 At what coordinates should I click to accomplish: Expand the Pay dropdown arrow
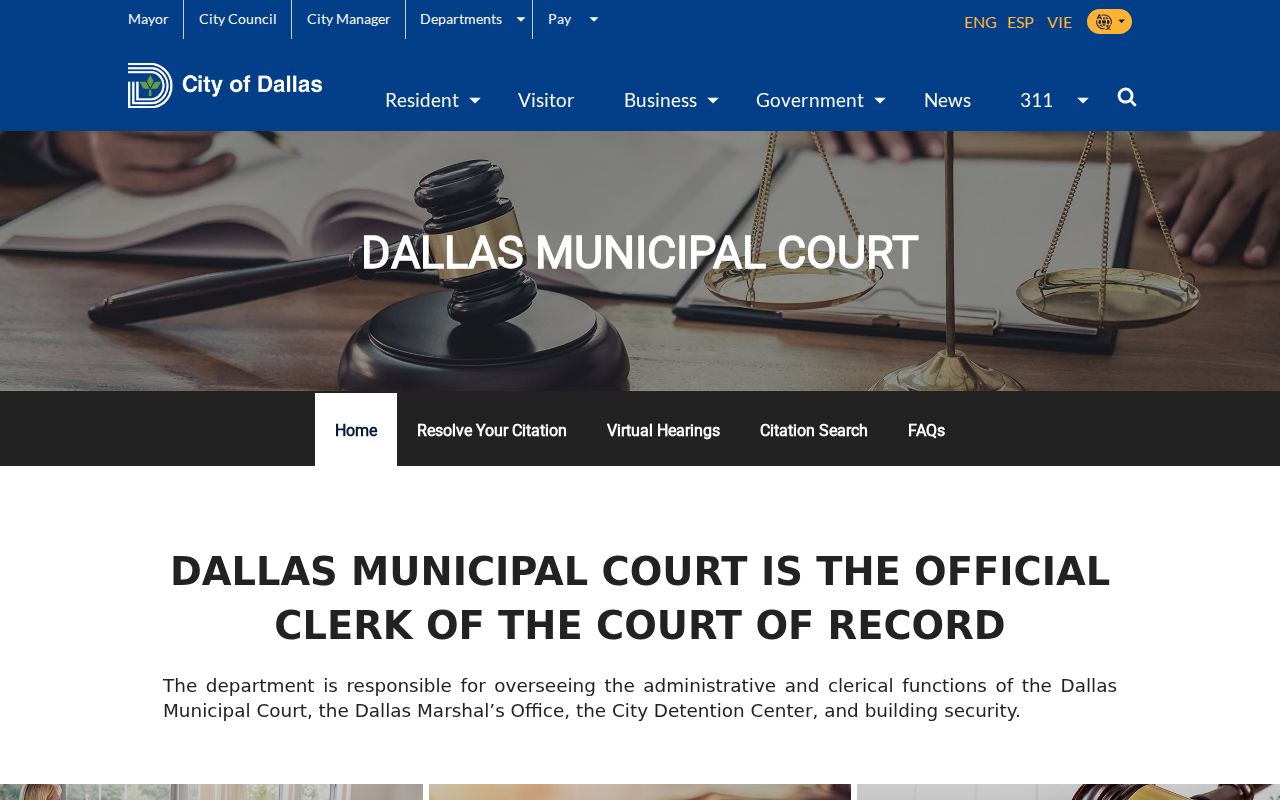coord(593,19)
